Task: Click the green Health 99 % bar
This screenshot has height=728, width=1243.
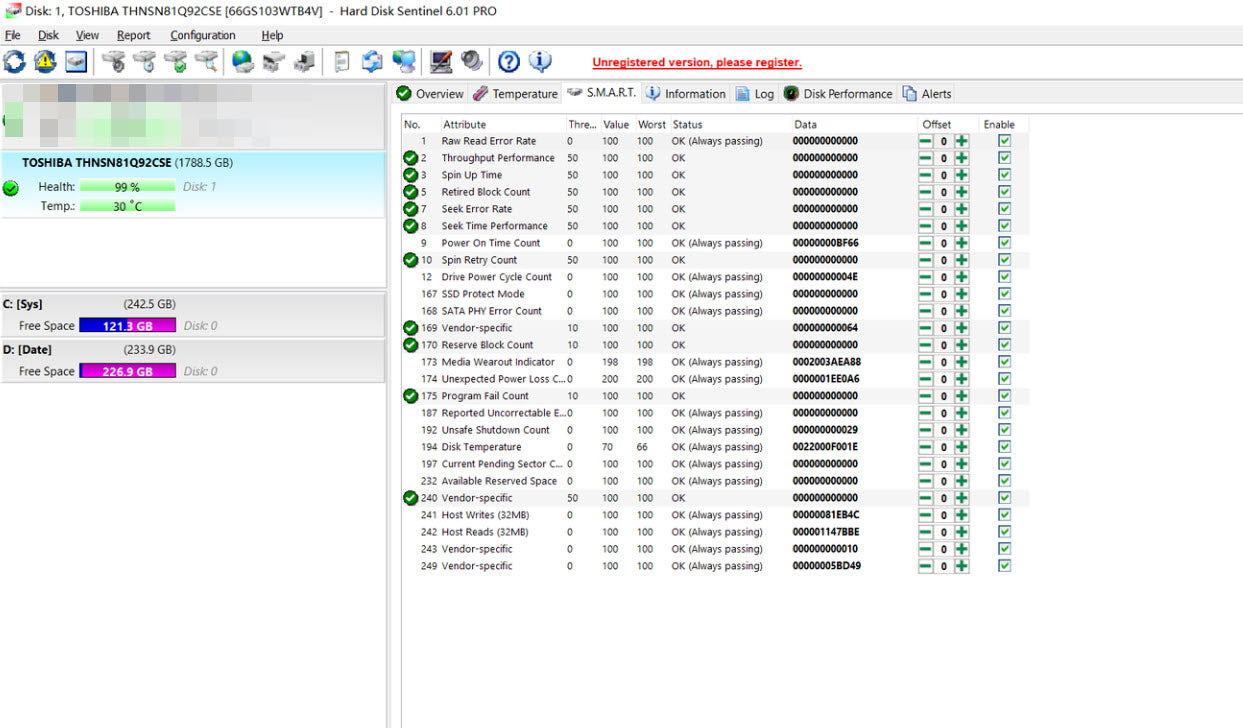Action: 127,187
